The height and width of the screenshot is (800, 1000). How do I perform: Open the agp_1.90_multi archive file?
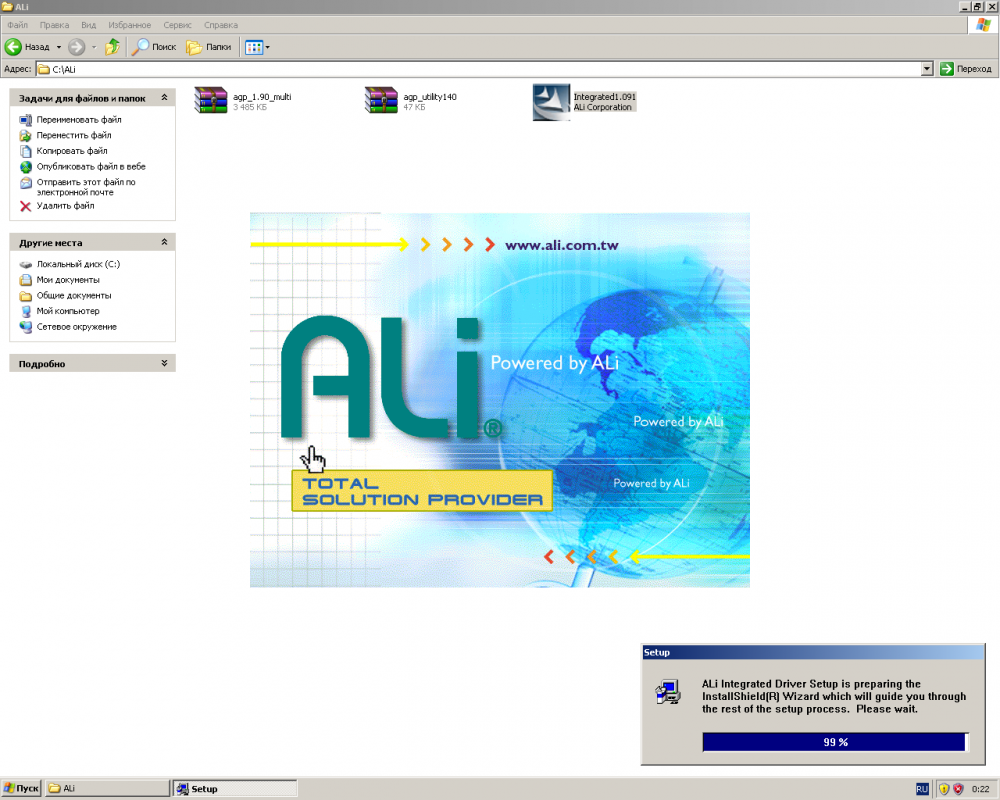tap(211, 101)
